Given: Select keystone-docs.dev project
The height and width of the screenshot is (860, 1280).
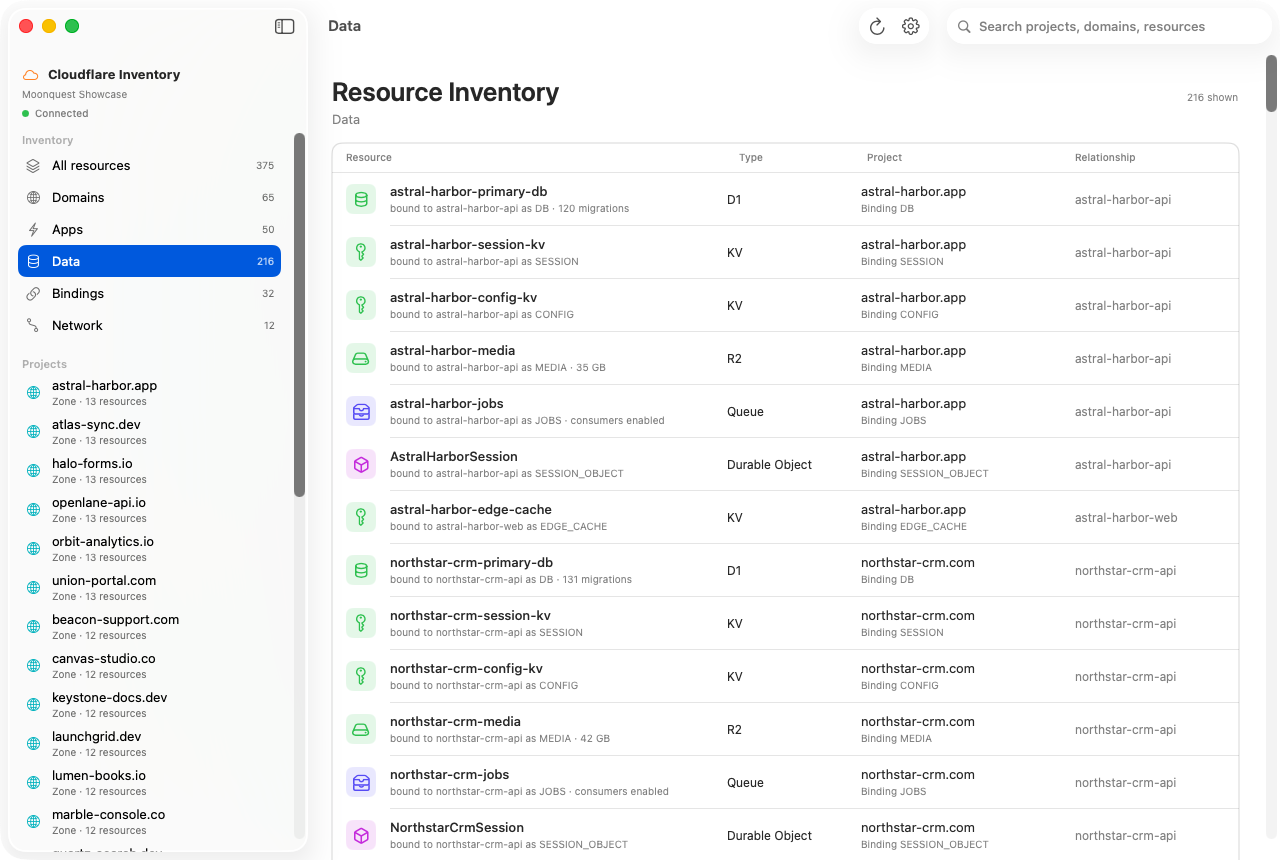Looking at the screenshot, I should coord(150,705).
